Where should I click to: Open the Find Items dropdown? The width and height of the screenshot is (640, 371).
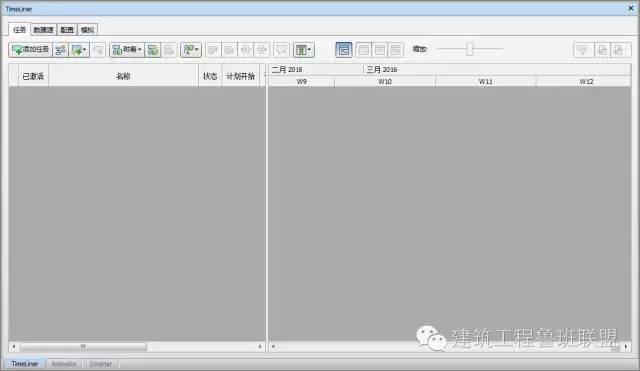click(191, 50)
